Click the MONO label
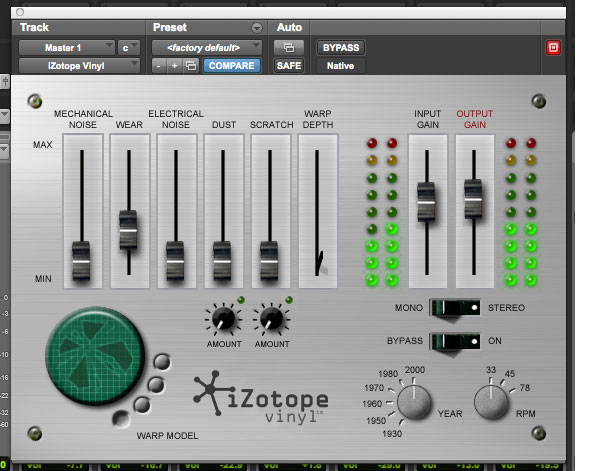Screen dimensions: 600x471 click(x=409, y=308)
